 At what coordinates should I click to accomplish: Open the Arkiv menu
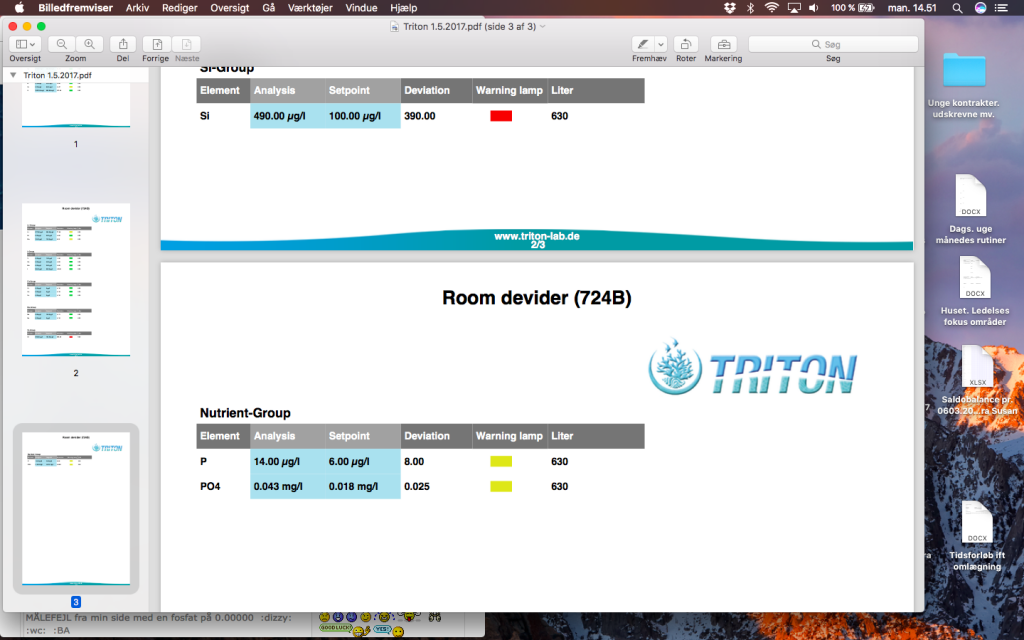(138, 8)
